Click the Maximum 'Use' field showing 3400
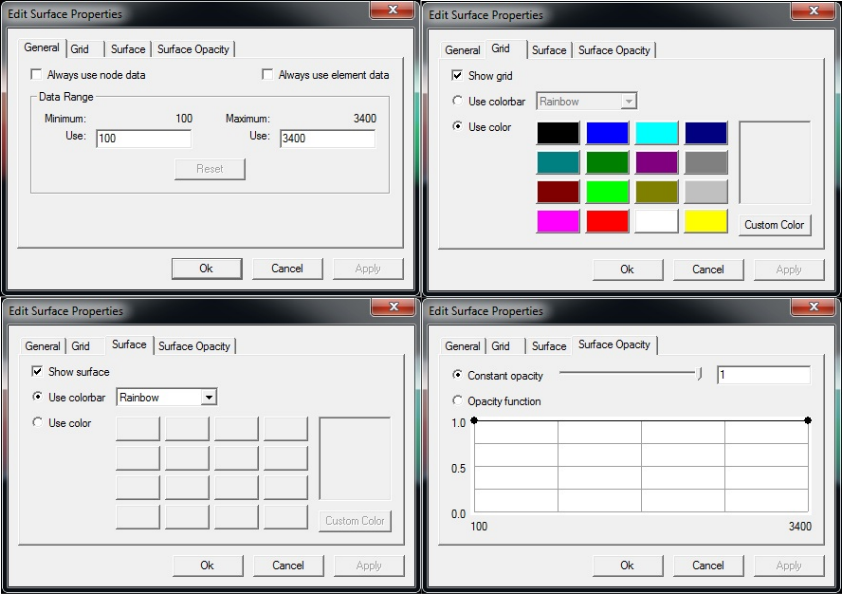This screenshot has height=594, width=842. click(x=328, y=139)
